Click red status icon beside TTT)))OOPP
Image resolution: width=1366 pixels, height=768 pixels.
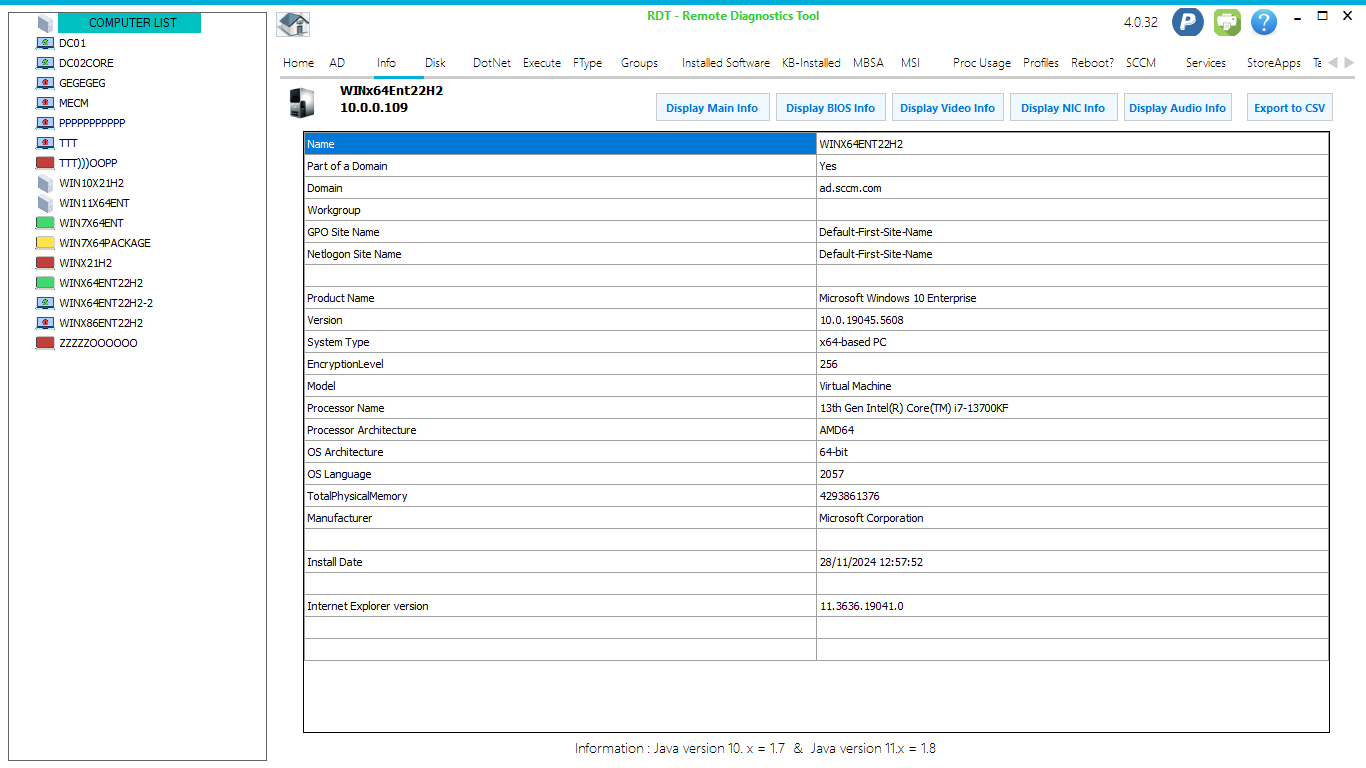point(45,163)
